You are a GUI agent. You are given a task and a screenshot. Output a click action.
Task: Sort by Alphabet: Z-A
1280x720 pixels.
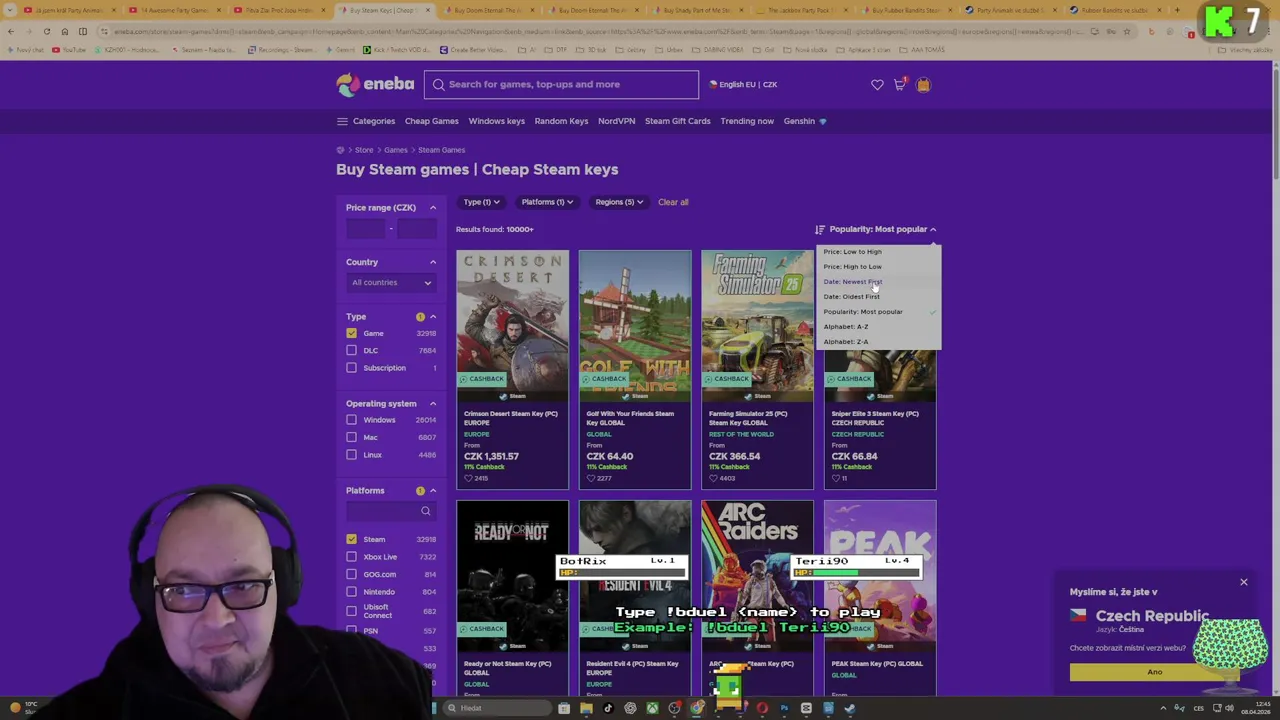(x=846, y=342)
